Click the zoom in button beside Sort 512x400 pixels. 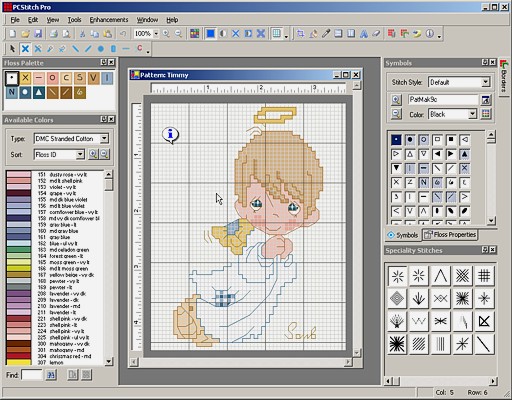[93, 154]
